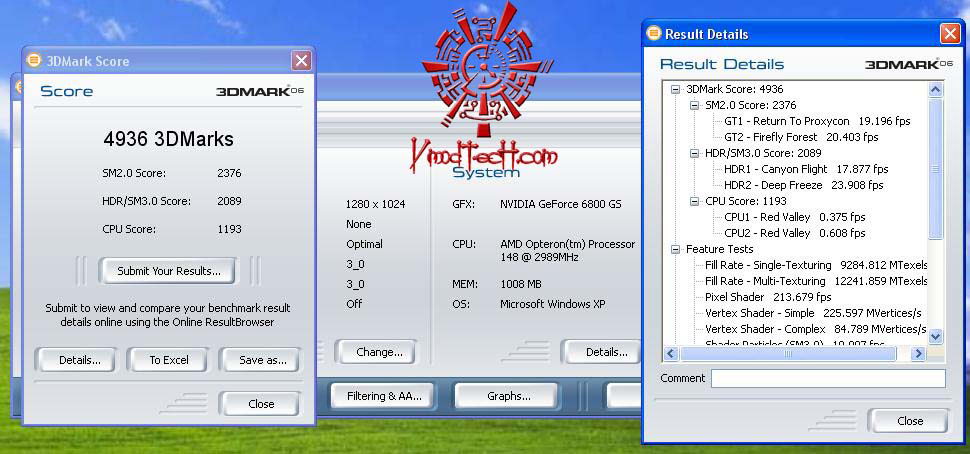Click the vertical scrollbar down arrow
This screenshot has height=454, width=970.
click(935, 336)
